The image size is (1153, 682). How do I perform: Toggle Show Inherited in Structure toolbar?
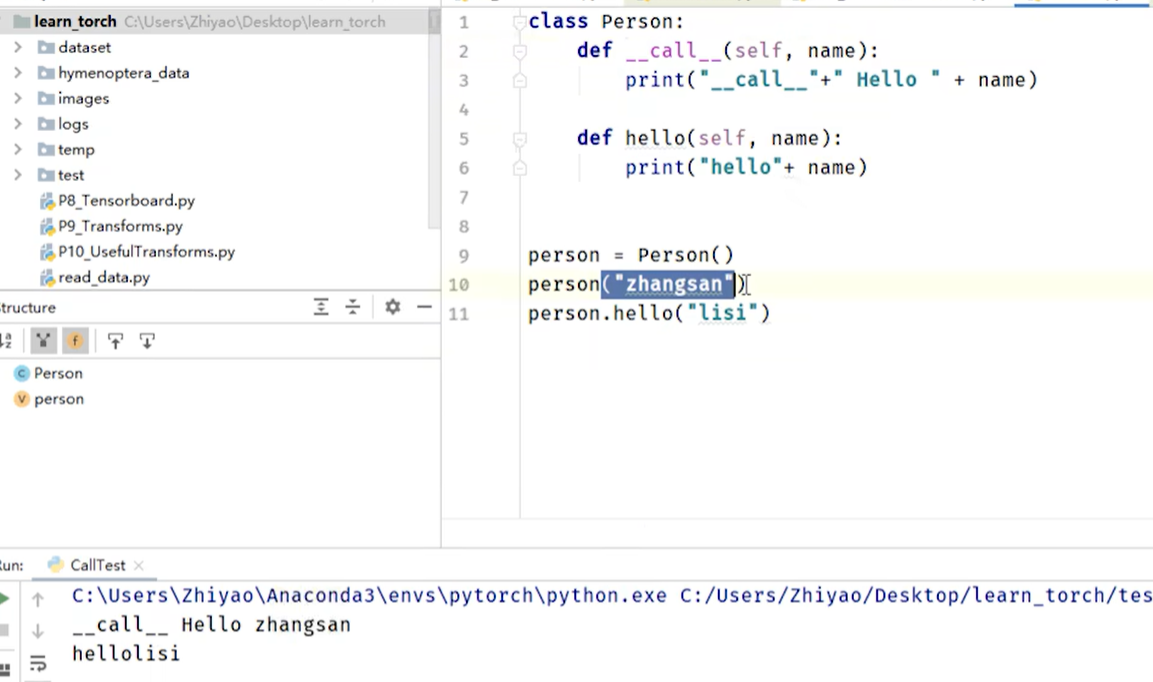43,341
